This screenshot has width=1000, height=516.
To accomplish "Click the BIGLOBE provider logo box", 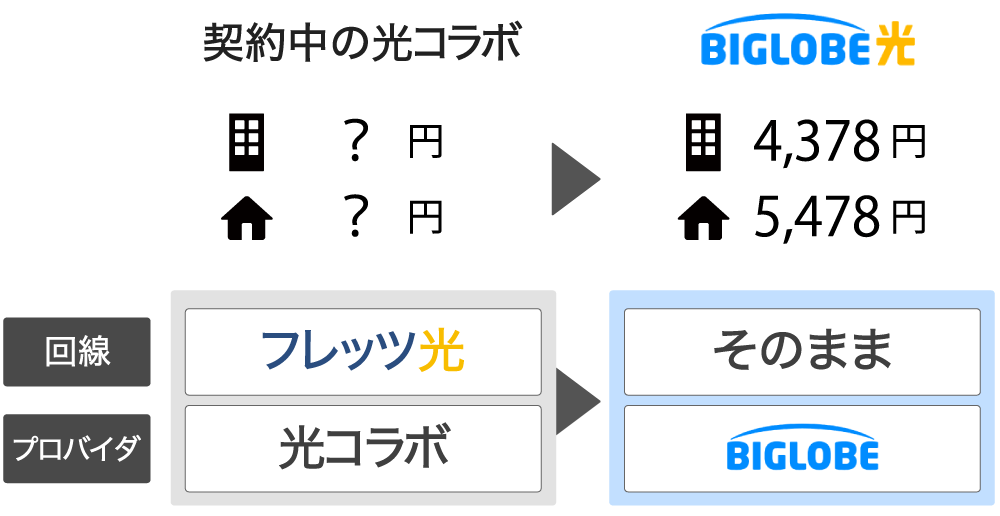I will [x=802, y=448].
